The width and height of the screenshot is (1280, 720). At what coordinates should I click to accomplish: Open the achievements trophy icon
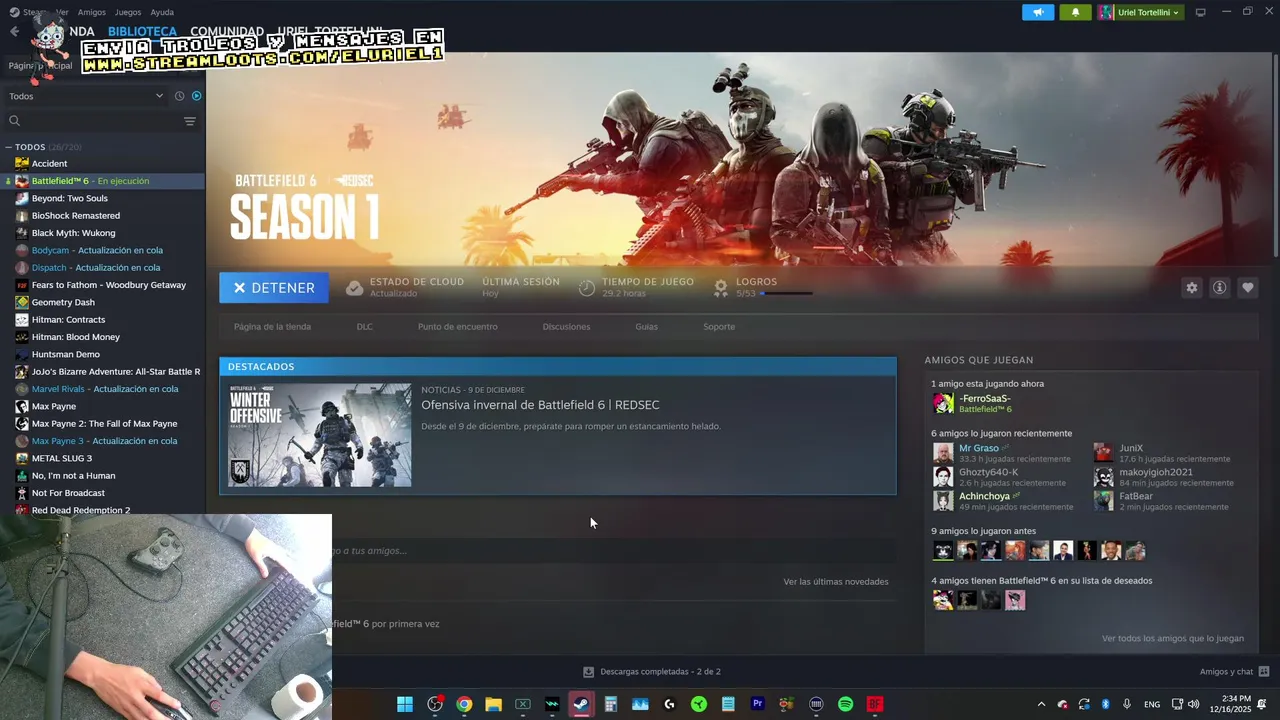coord(721,288)
